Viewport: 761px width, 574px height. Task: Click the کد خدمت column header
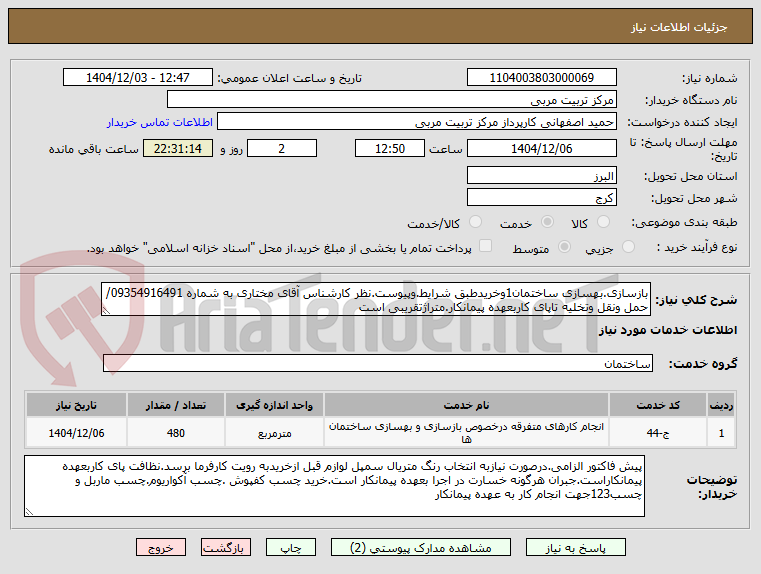coord(658,405)
